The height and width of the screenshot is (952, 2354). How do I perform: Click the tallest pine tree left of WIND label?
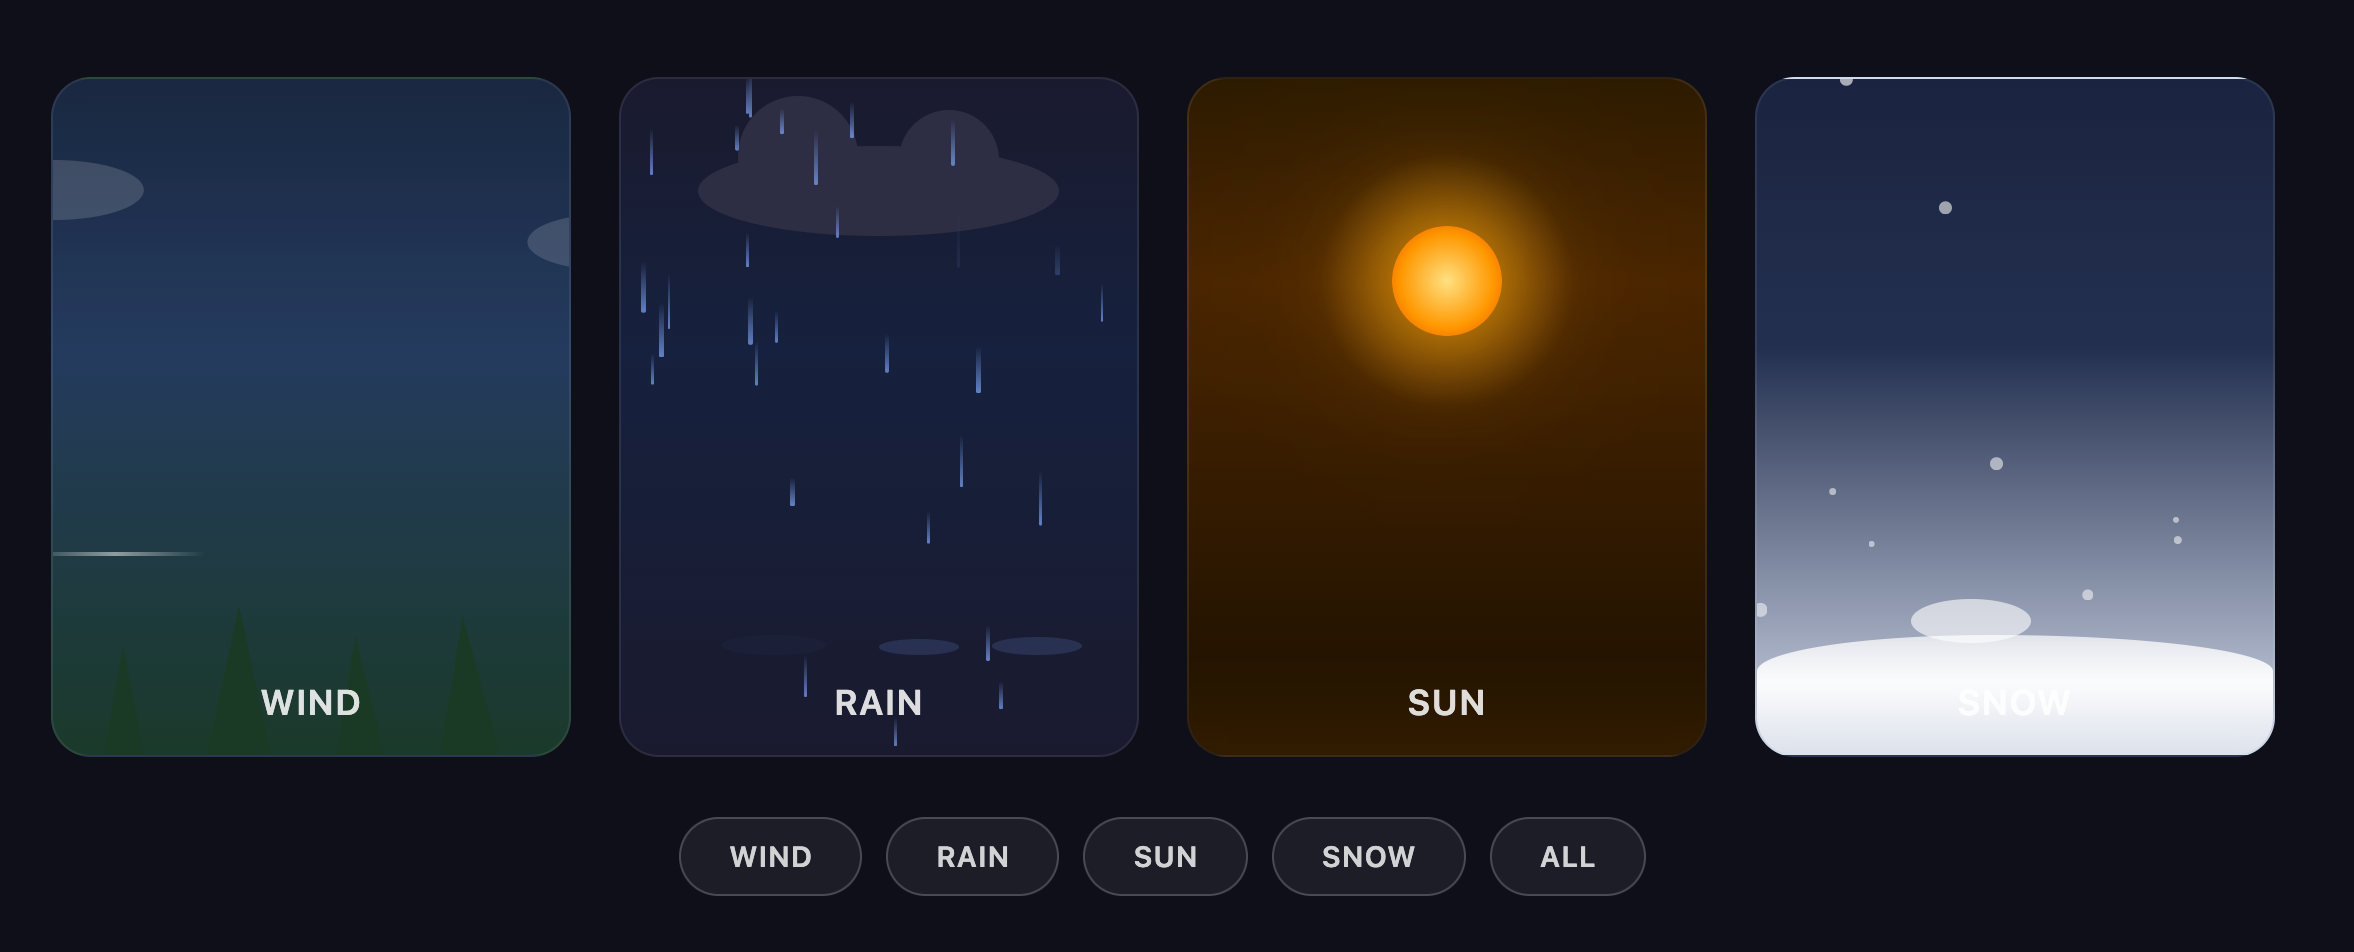click(238, 680)
